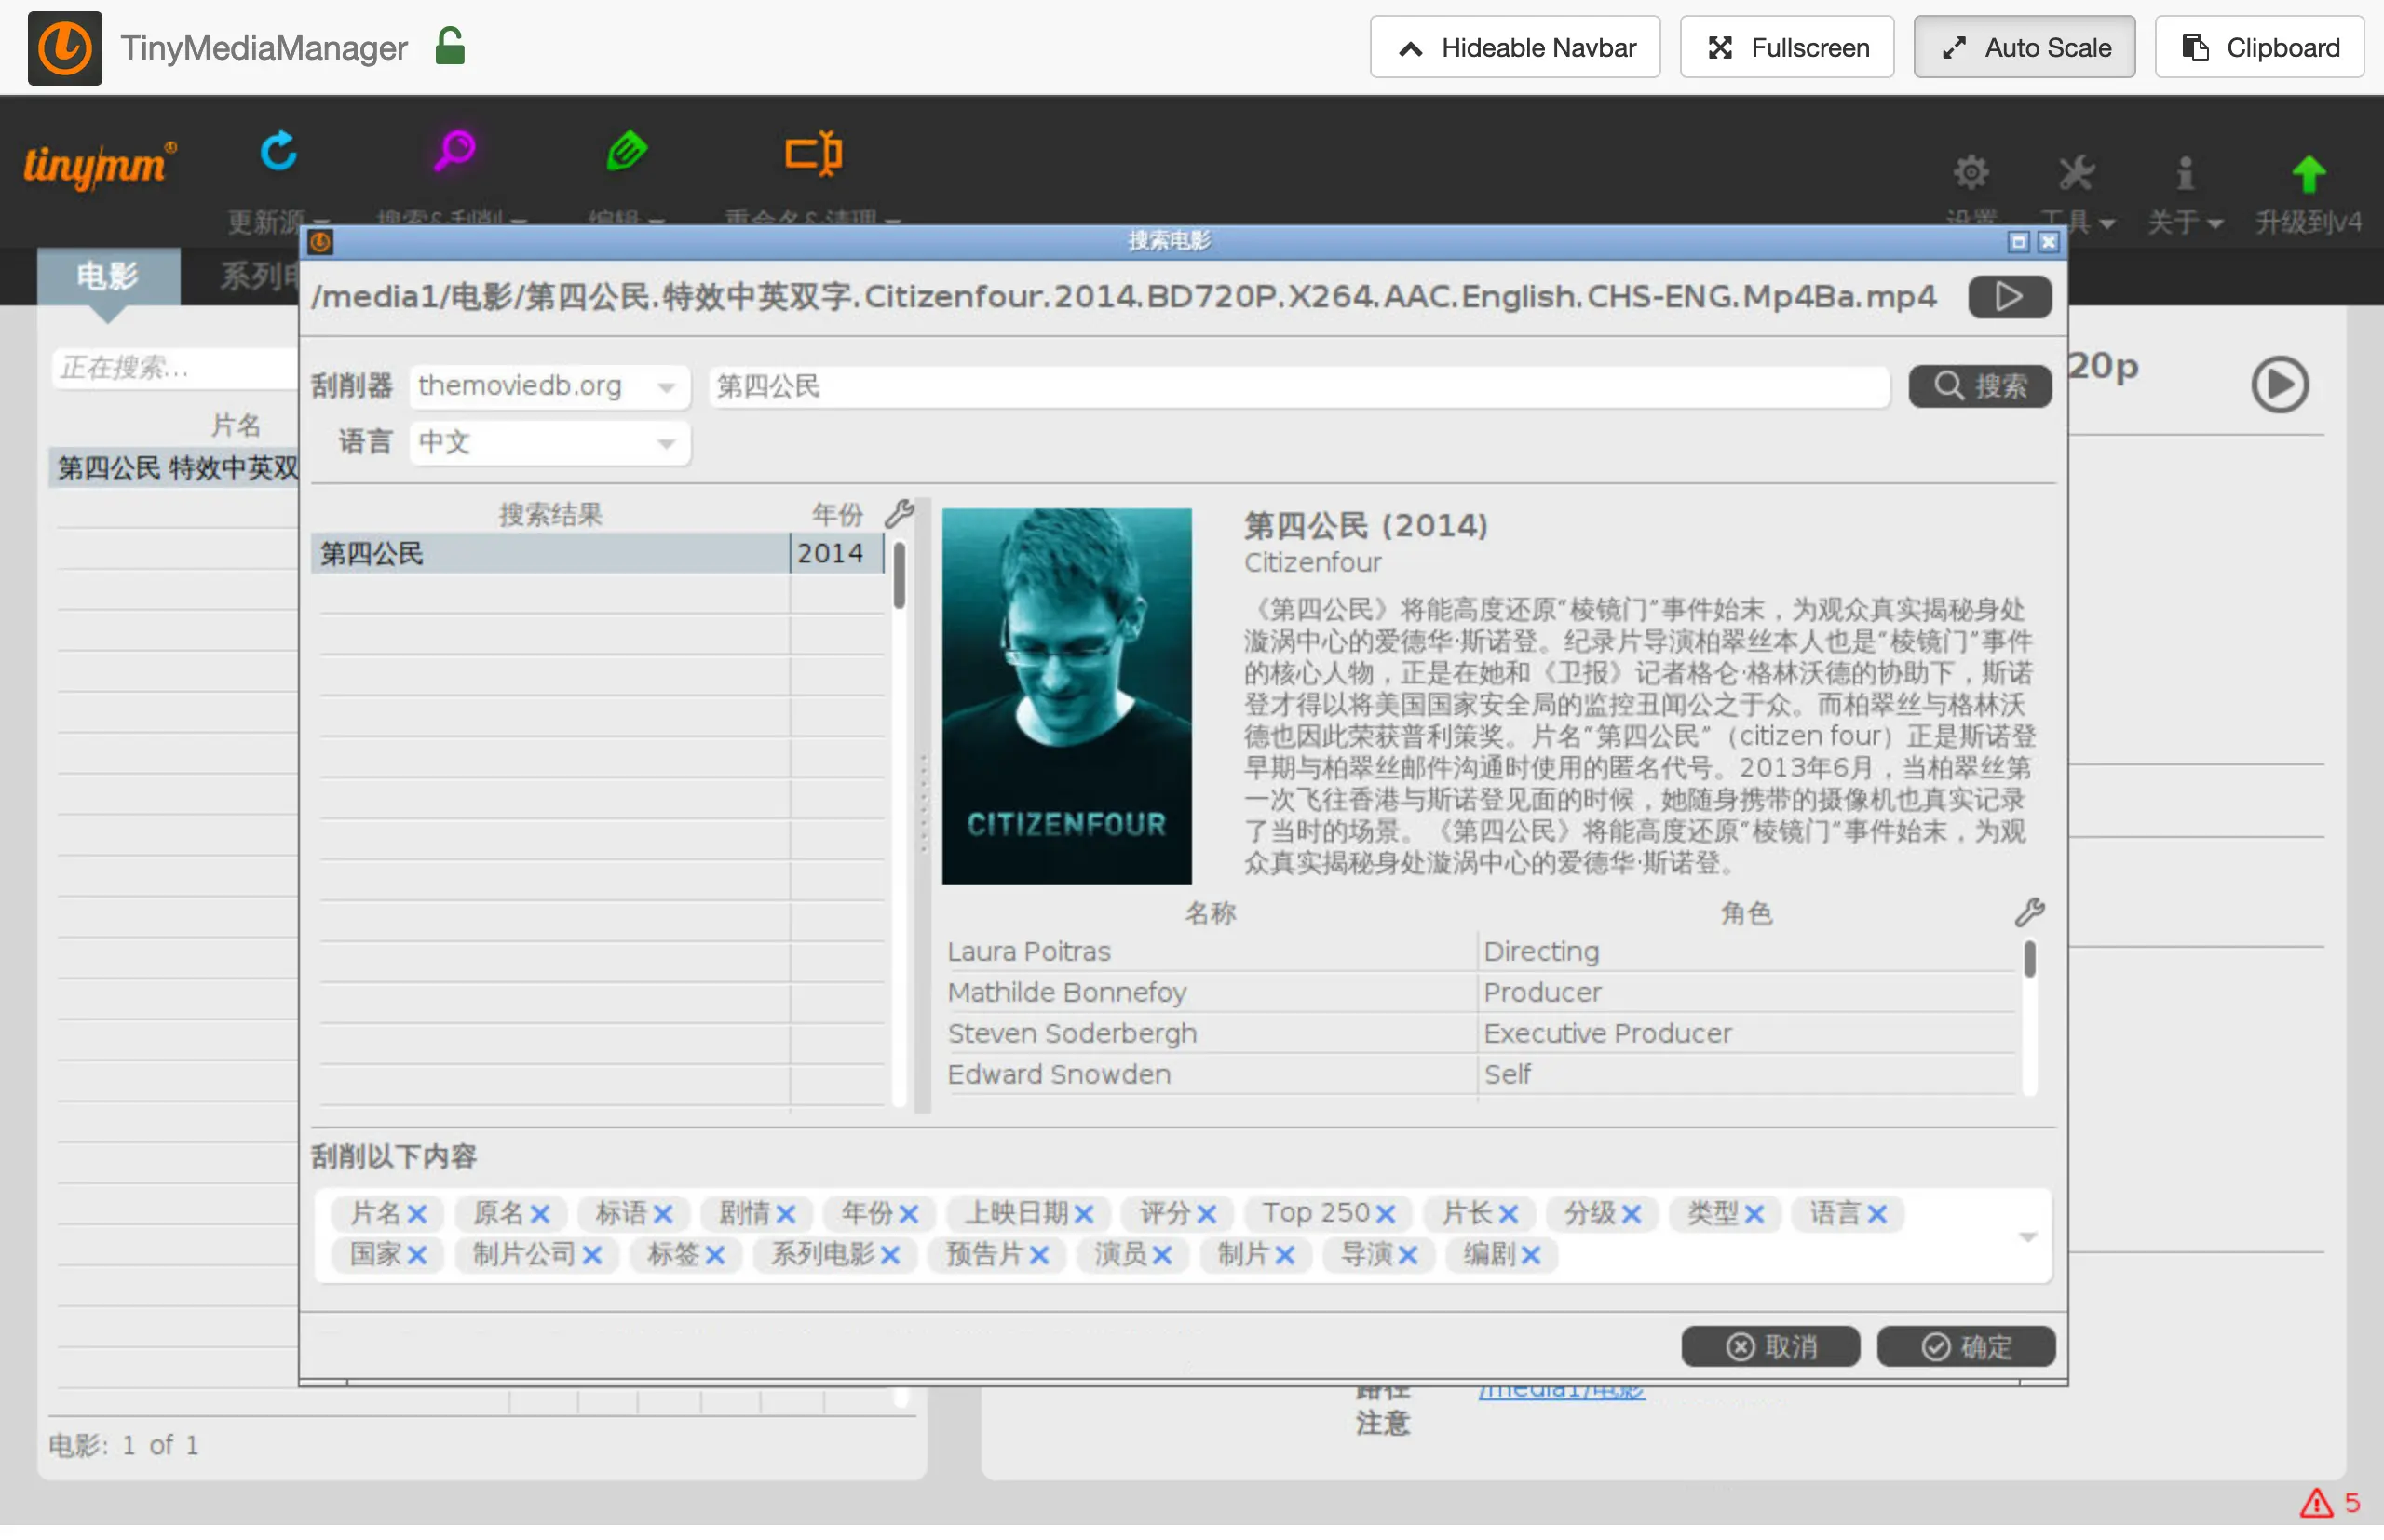Remove the 预告片 scrape tag

[1039, 1255]
